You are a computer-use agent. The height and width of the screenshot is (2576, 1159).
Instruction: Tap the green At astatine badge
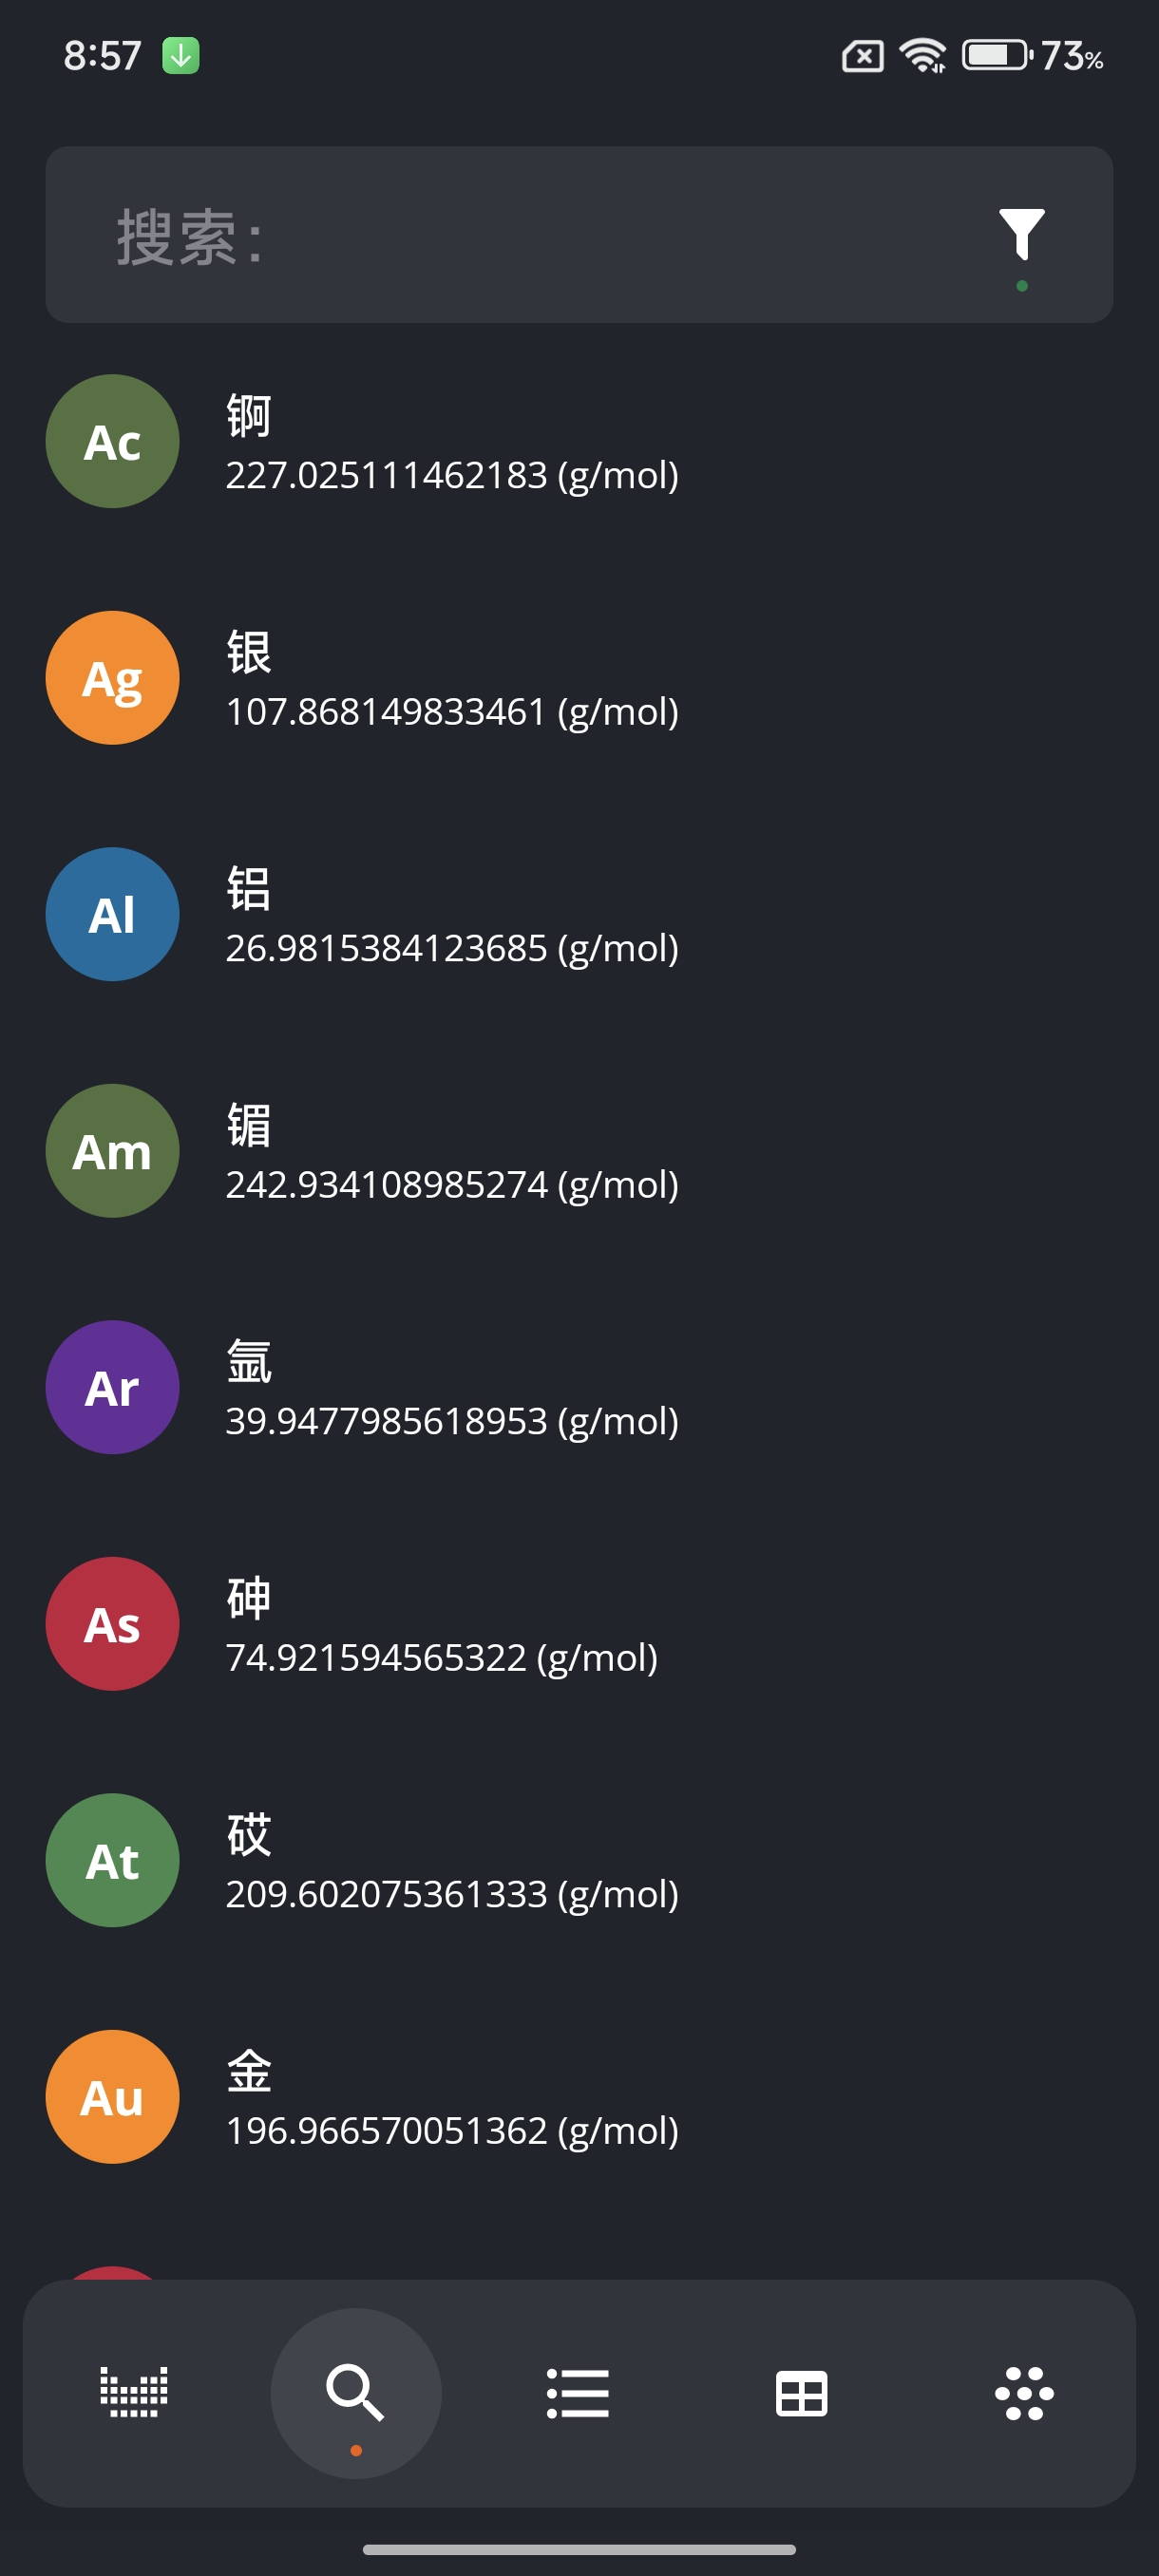[113, 1860]
